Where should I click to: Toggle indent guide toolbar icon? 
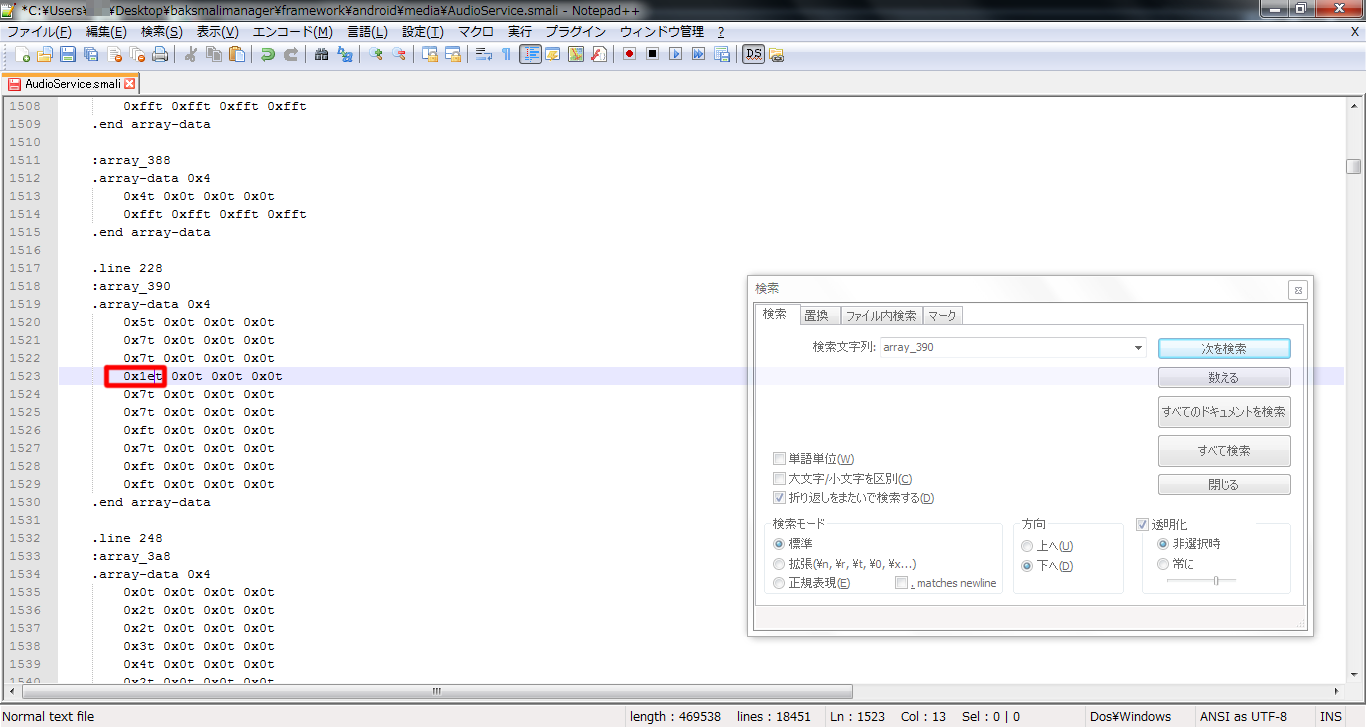tap(530, 54)
